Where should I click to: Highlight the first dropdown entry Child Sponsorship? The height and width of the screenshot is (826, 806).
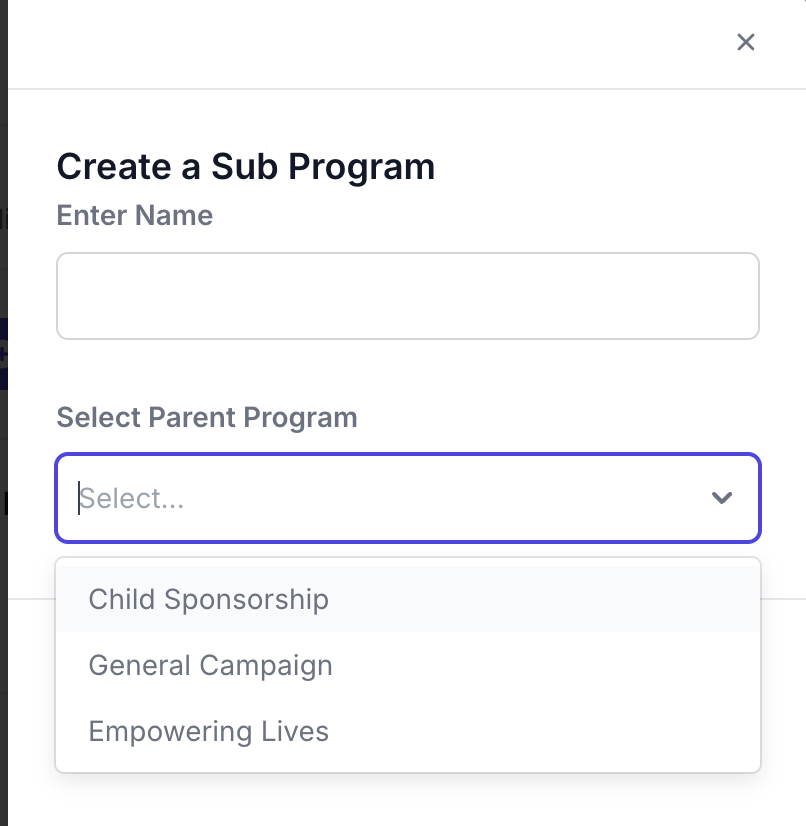click(x=208, y=599)
